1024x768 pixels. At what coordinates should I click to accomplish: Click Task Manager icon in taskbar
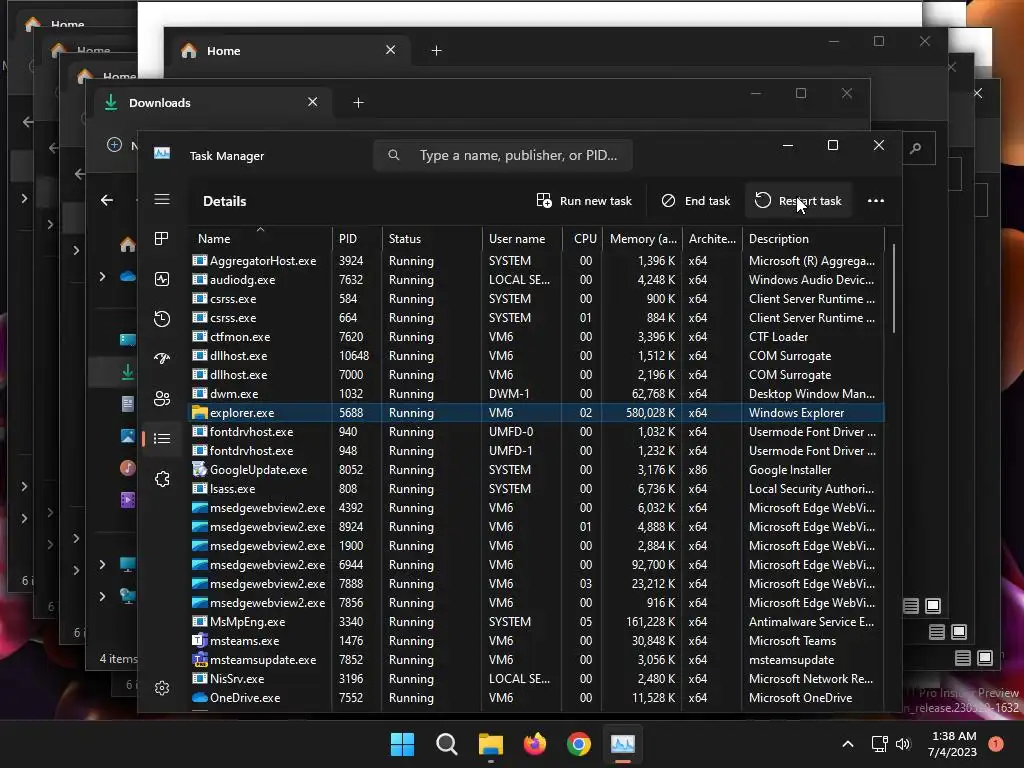tap(622, 744)
